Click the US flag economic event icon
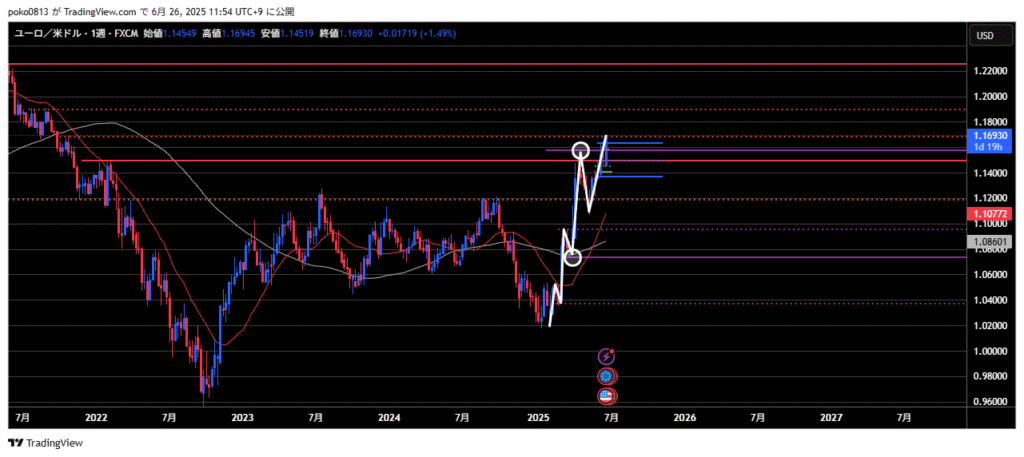This screenshot has width=1024, height=457. click(x=606, y=396)
